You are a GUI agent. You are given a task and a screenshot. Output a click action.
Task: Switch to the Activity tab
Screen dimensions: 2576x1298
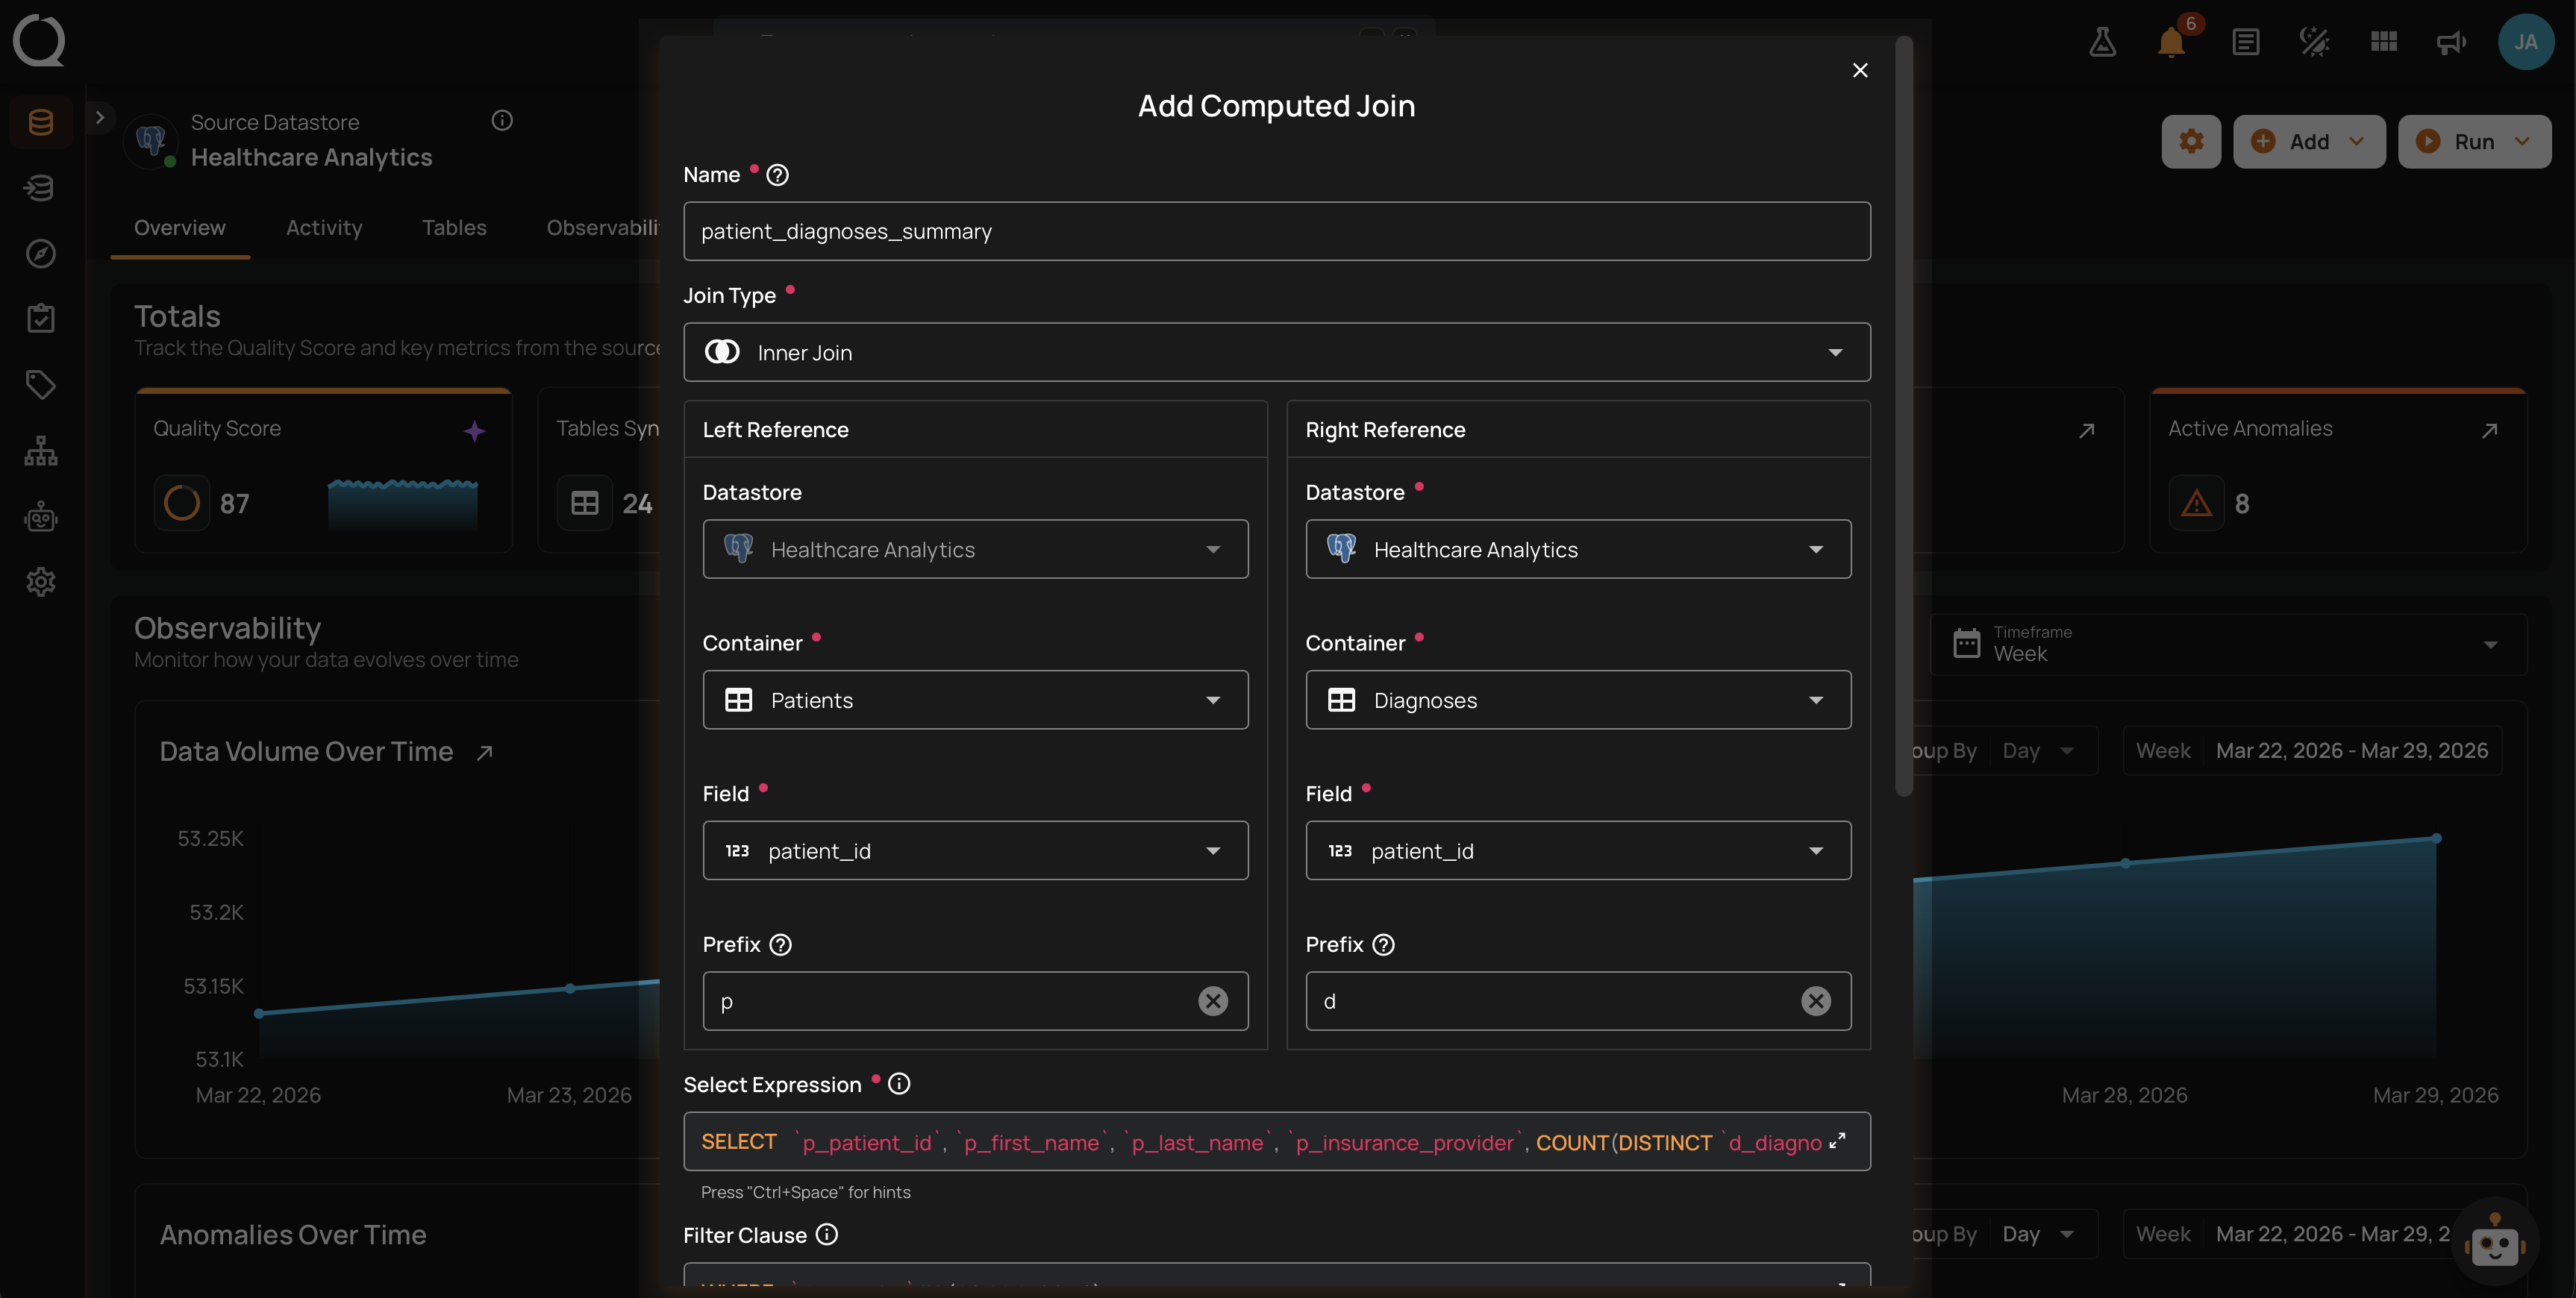click(x=324, y=228)
